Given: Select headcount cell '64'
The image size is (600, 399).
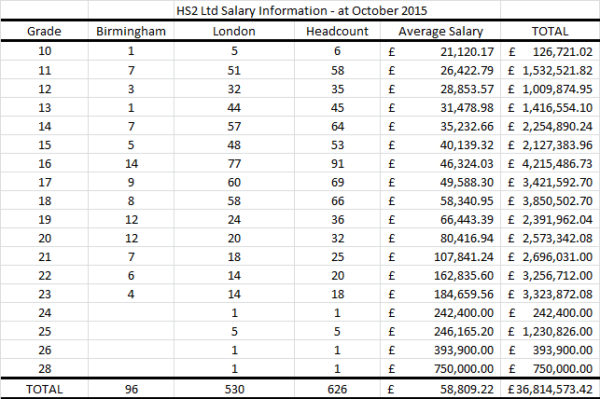Looking at the screenshot, I should pos(337,126).
